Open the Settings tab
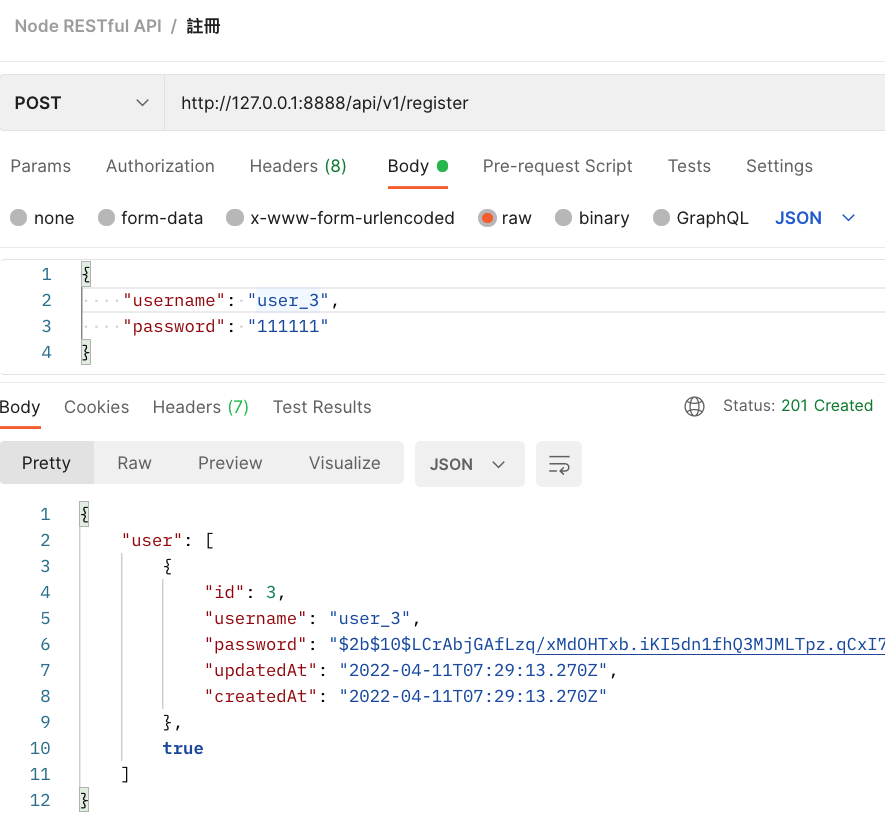Image resolution: width=885 pixels, height=818 pixels. [779, 166]
